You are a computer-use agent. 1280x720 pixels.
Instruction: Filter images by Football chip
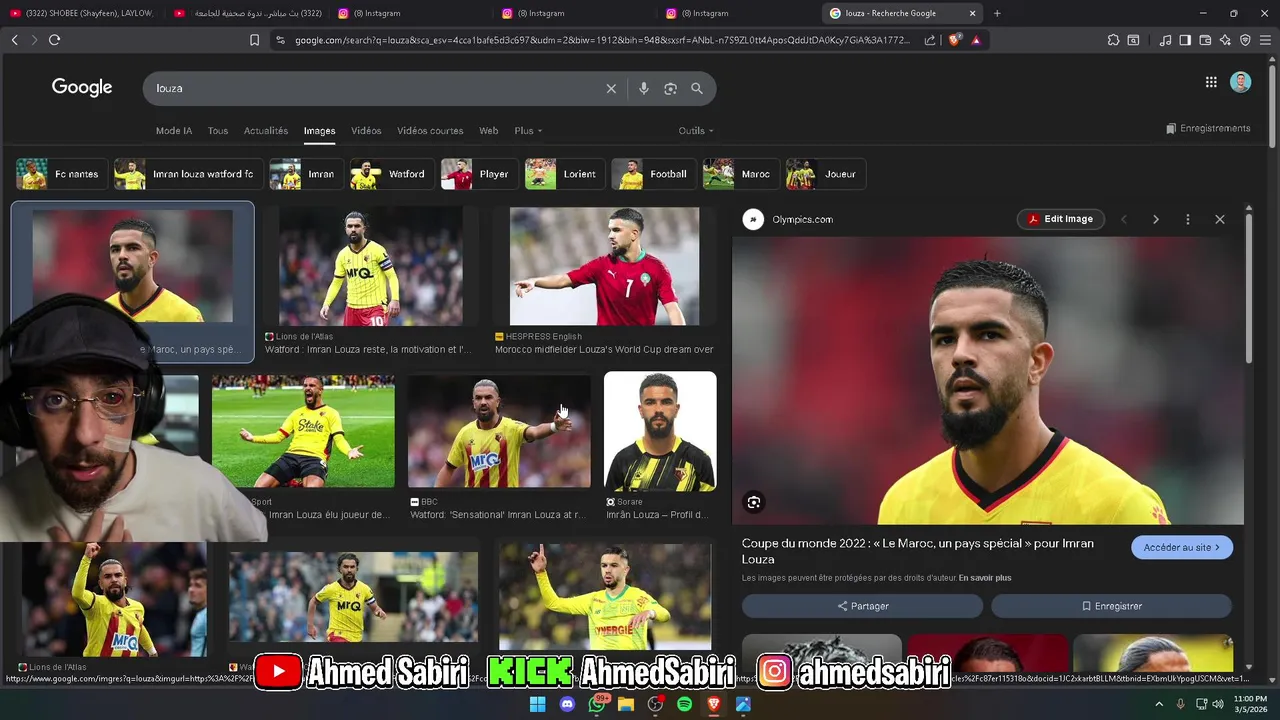653,174
